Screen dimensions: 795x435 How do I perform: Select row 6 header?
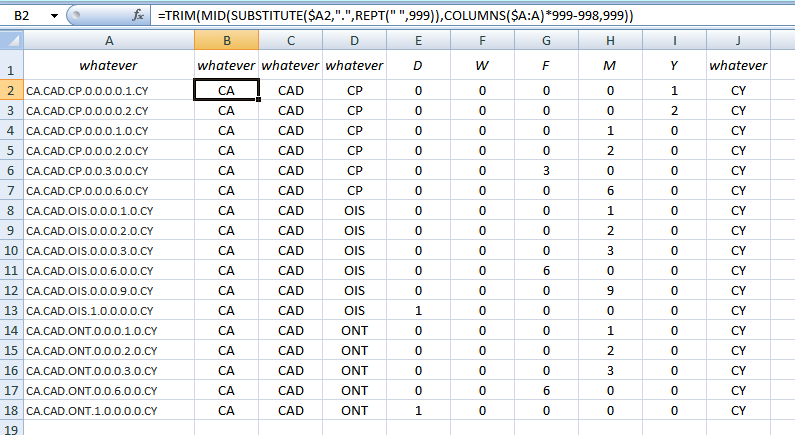pyautogui.click(x=11, y=171)
